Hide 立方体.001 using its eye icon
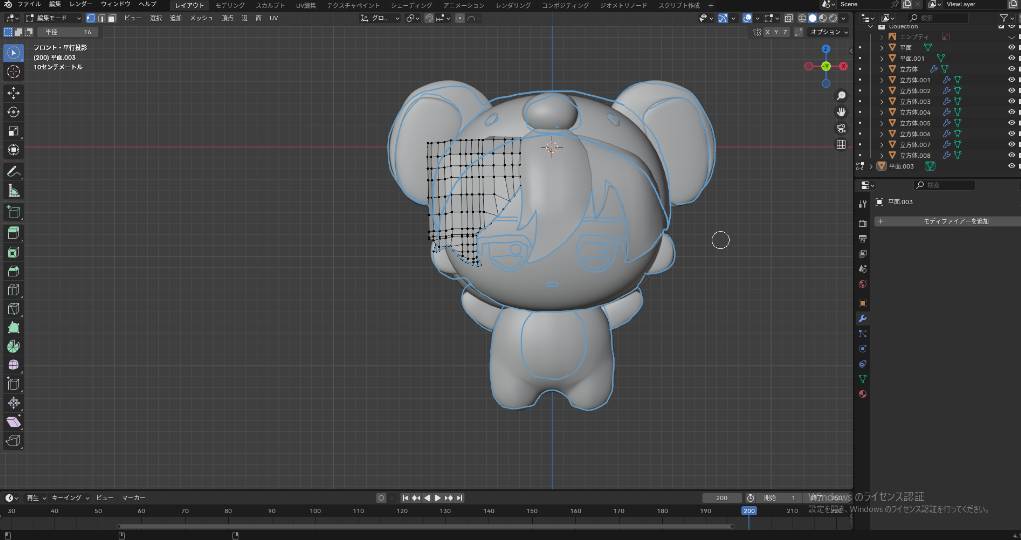Viewport: 1021px width, 540px height. point(1011,80)
